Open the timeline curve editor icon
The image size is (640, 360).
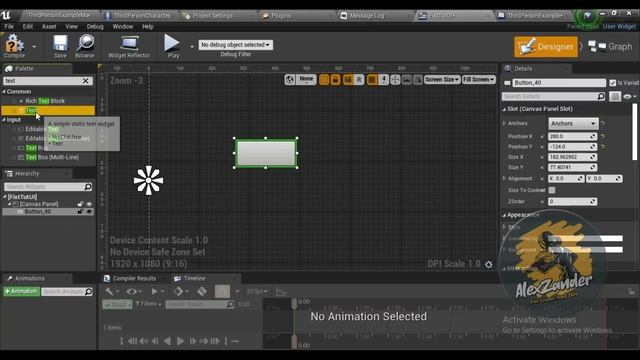tap(281, 291)
